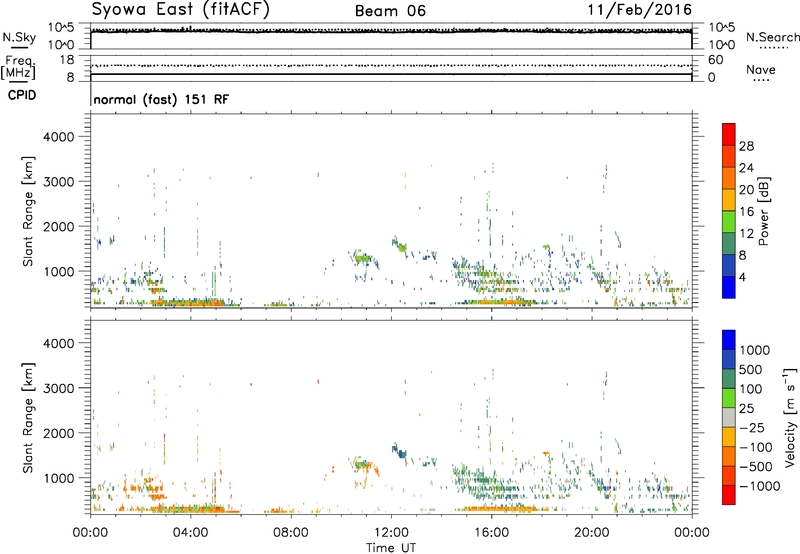Select the "Freq. [MHz]" axis label

click(x=19, y=67)
